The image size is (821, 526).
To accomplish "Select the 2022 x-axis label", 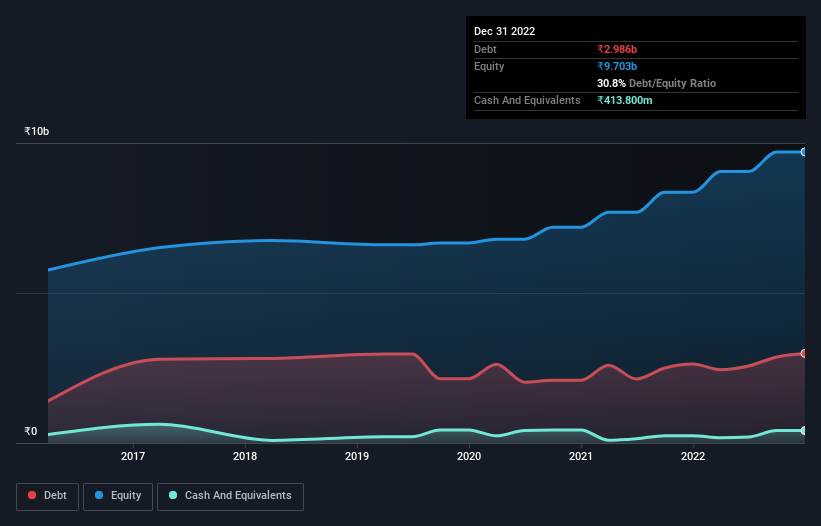I will point(693,456).
